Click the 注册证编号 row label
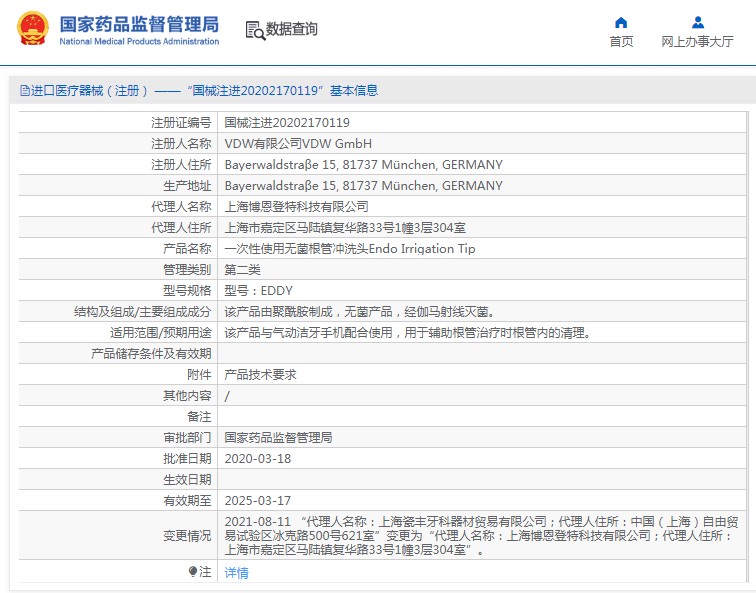The height and width of the screenshot is (593, 756). [181, 122]
